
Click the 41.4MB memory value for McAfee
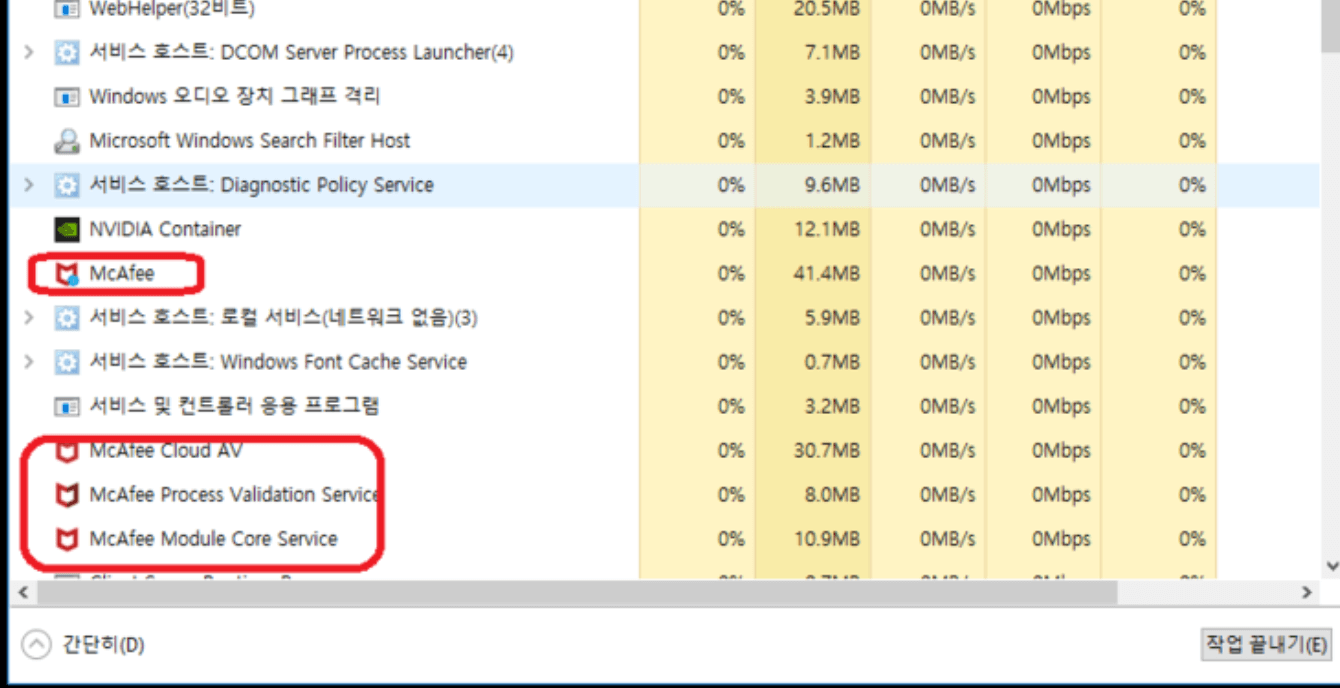[826, 274]
